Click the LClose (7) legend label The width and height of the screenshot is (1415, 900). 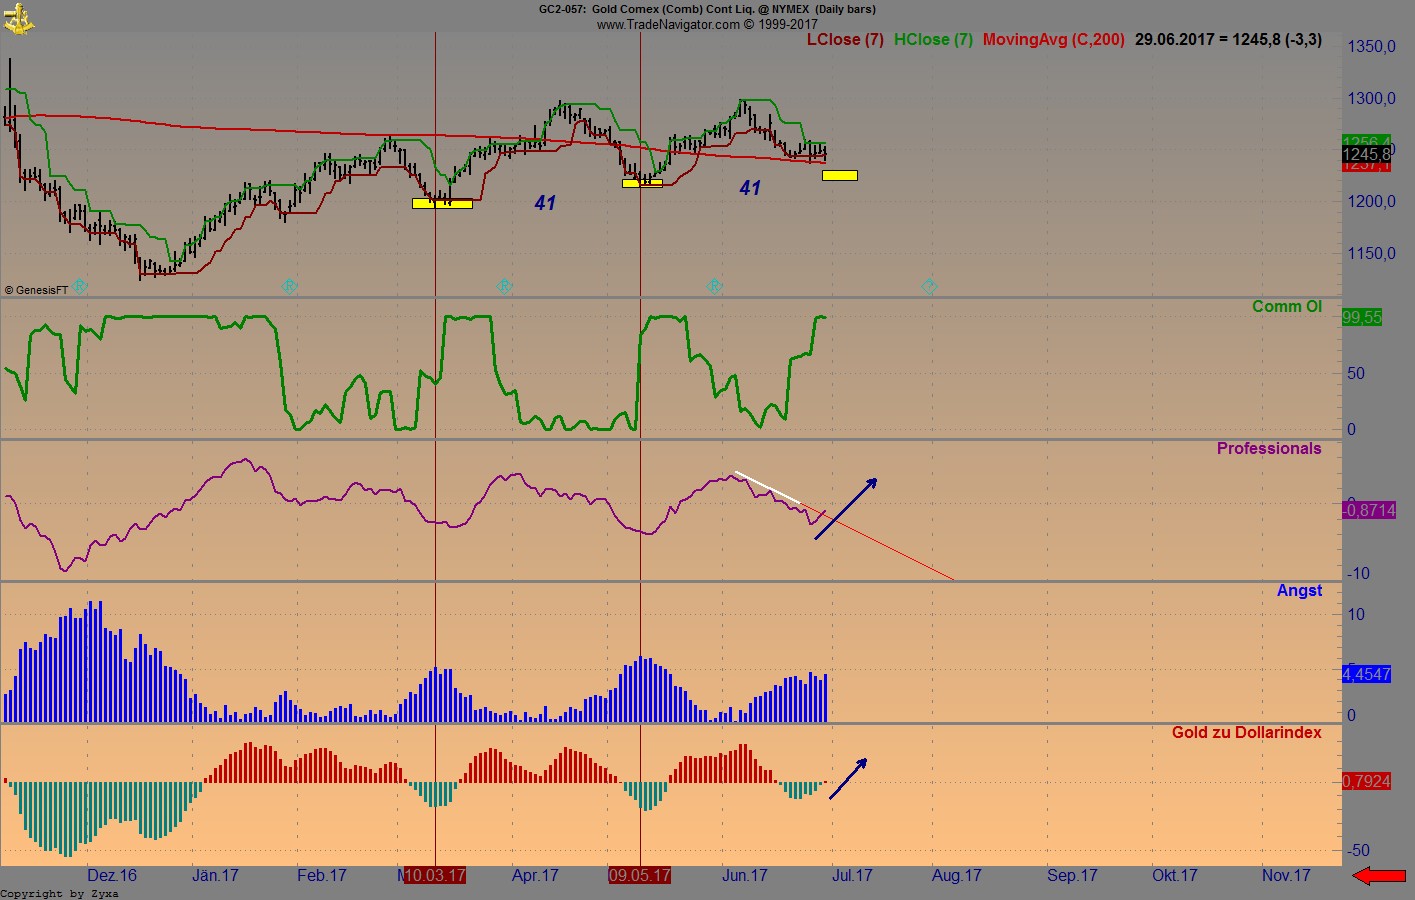pyautogui.click(x=845, y=40)
